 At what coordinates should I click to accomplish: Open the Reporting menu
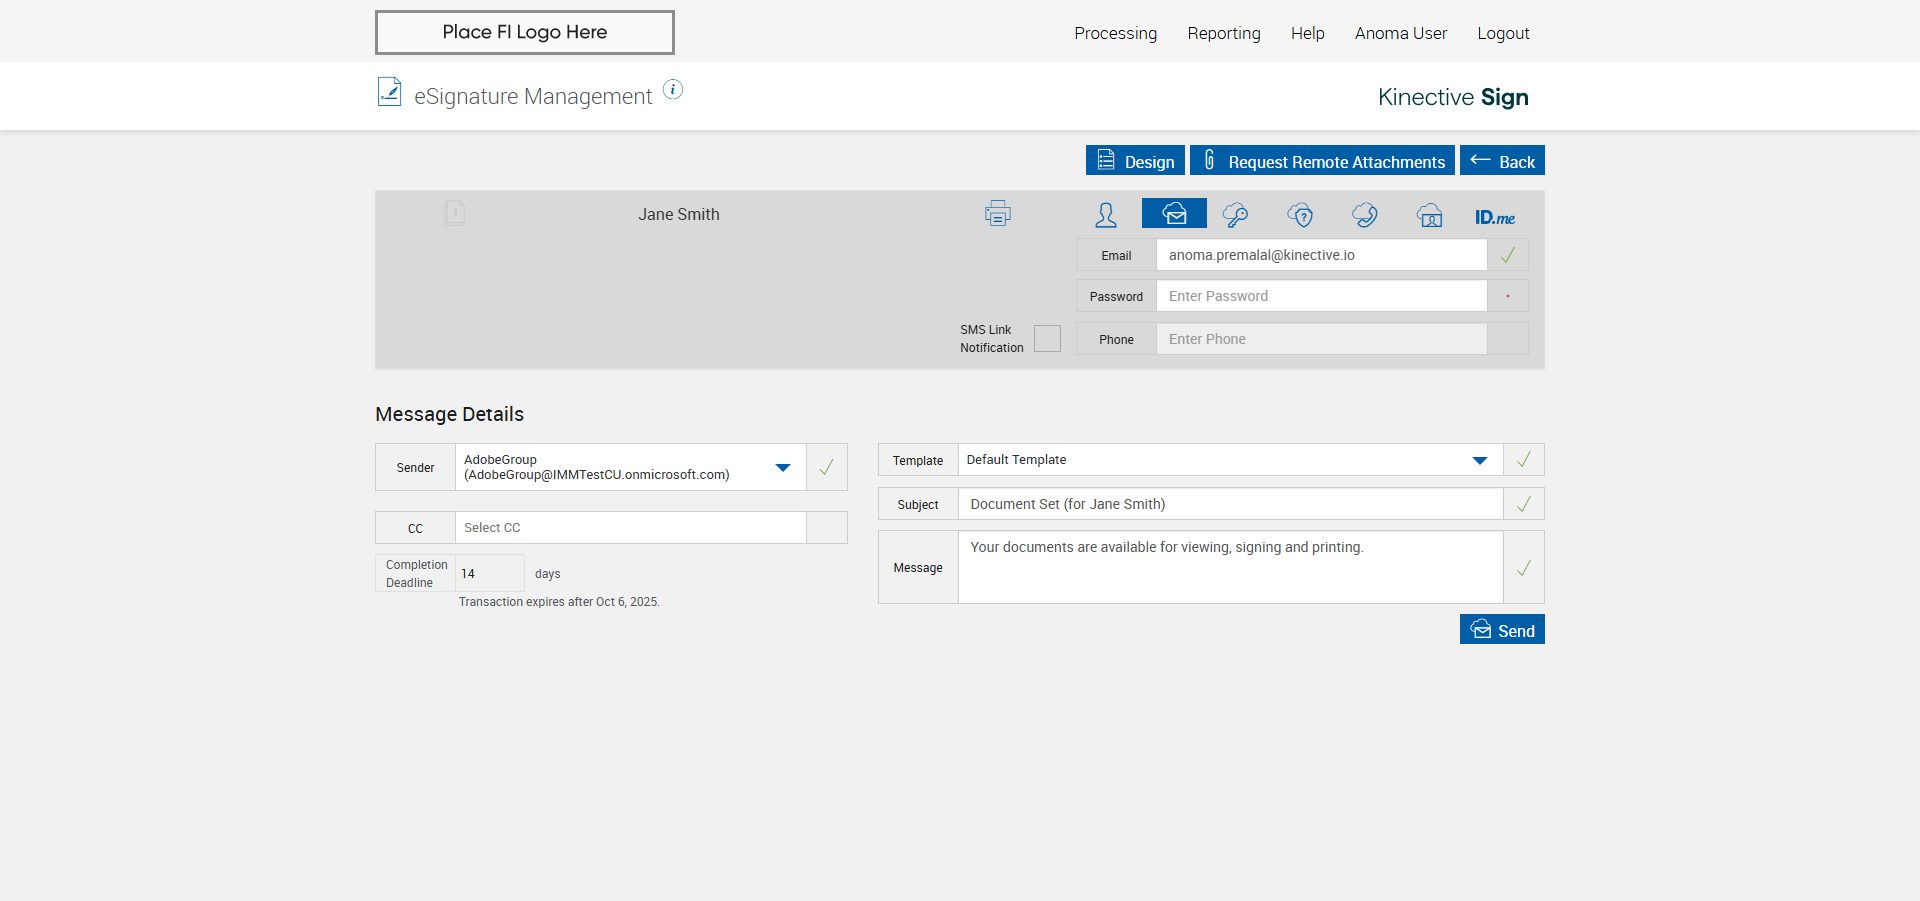(1223, 33)
